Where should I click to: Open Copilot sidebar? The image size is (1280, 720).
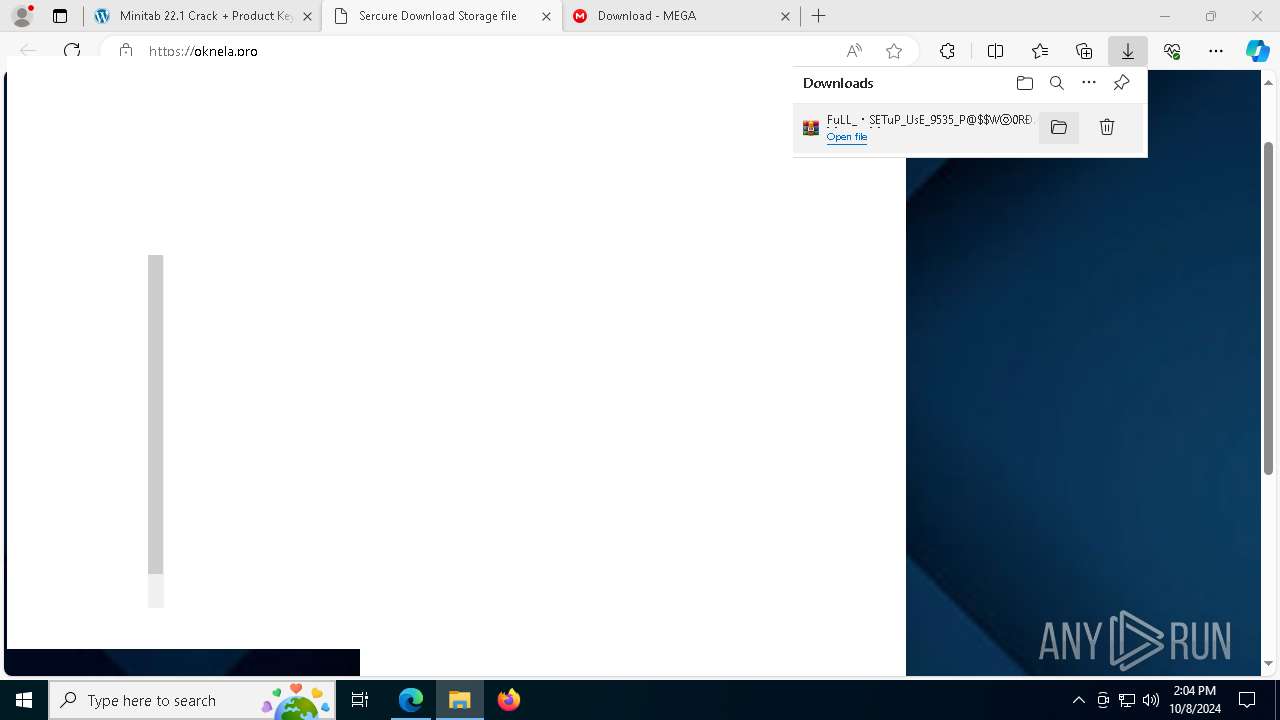[1257, 51]
